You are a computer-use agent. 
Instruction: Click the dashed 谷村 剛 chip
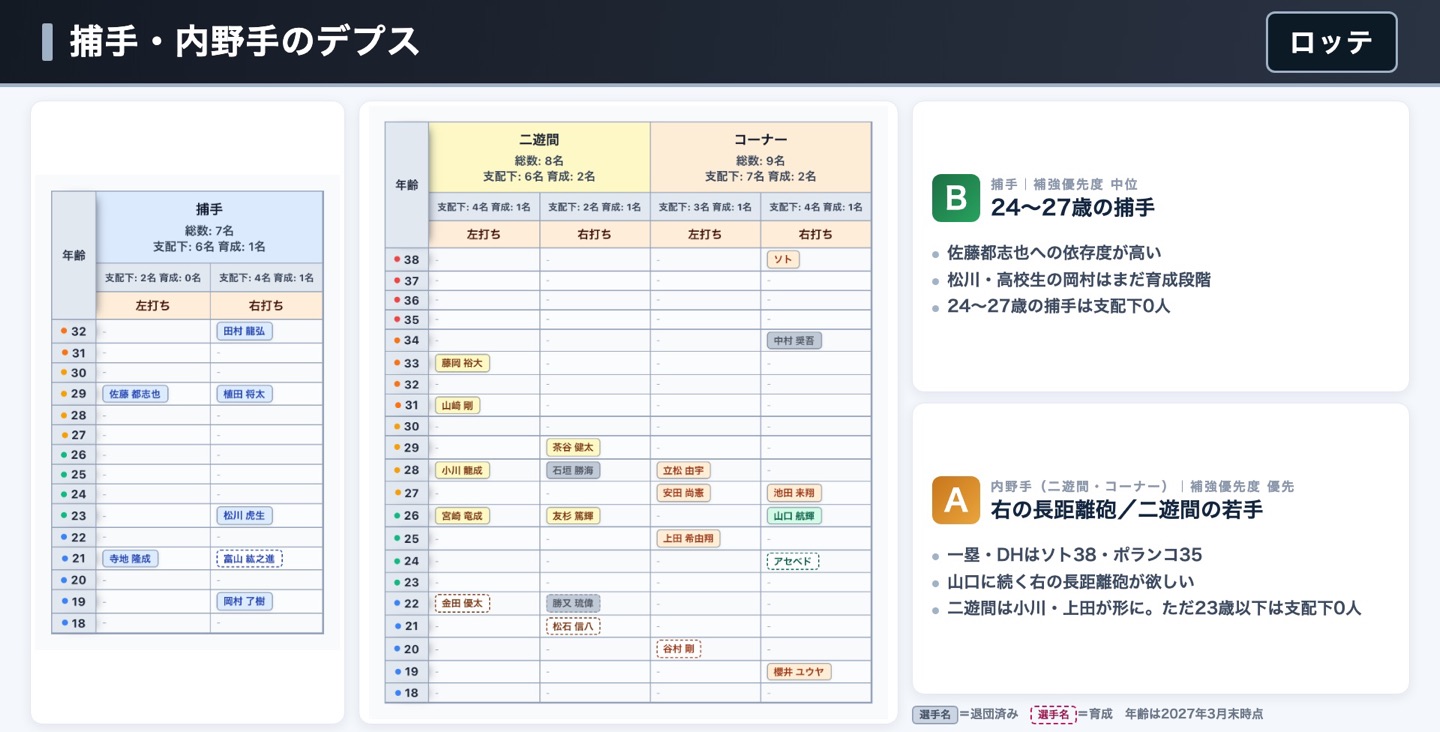(678, 648)
